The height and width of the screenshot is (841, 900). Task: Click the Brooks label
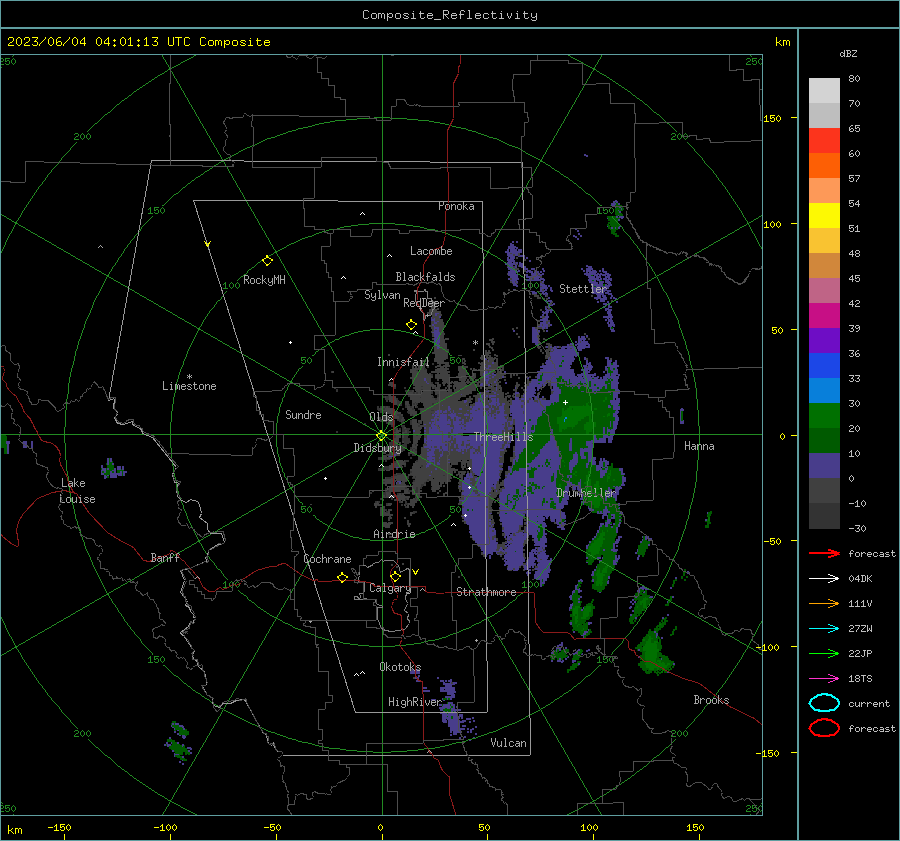click(x=711, y=700)
